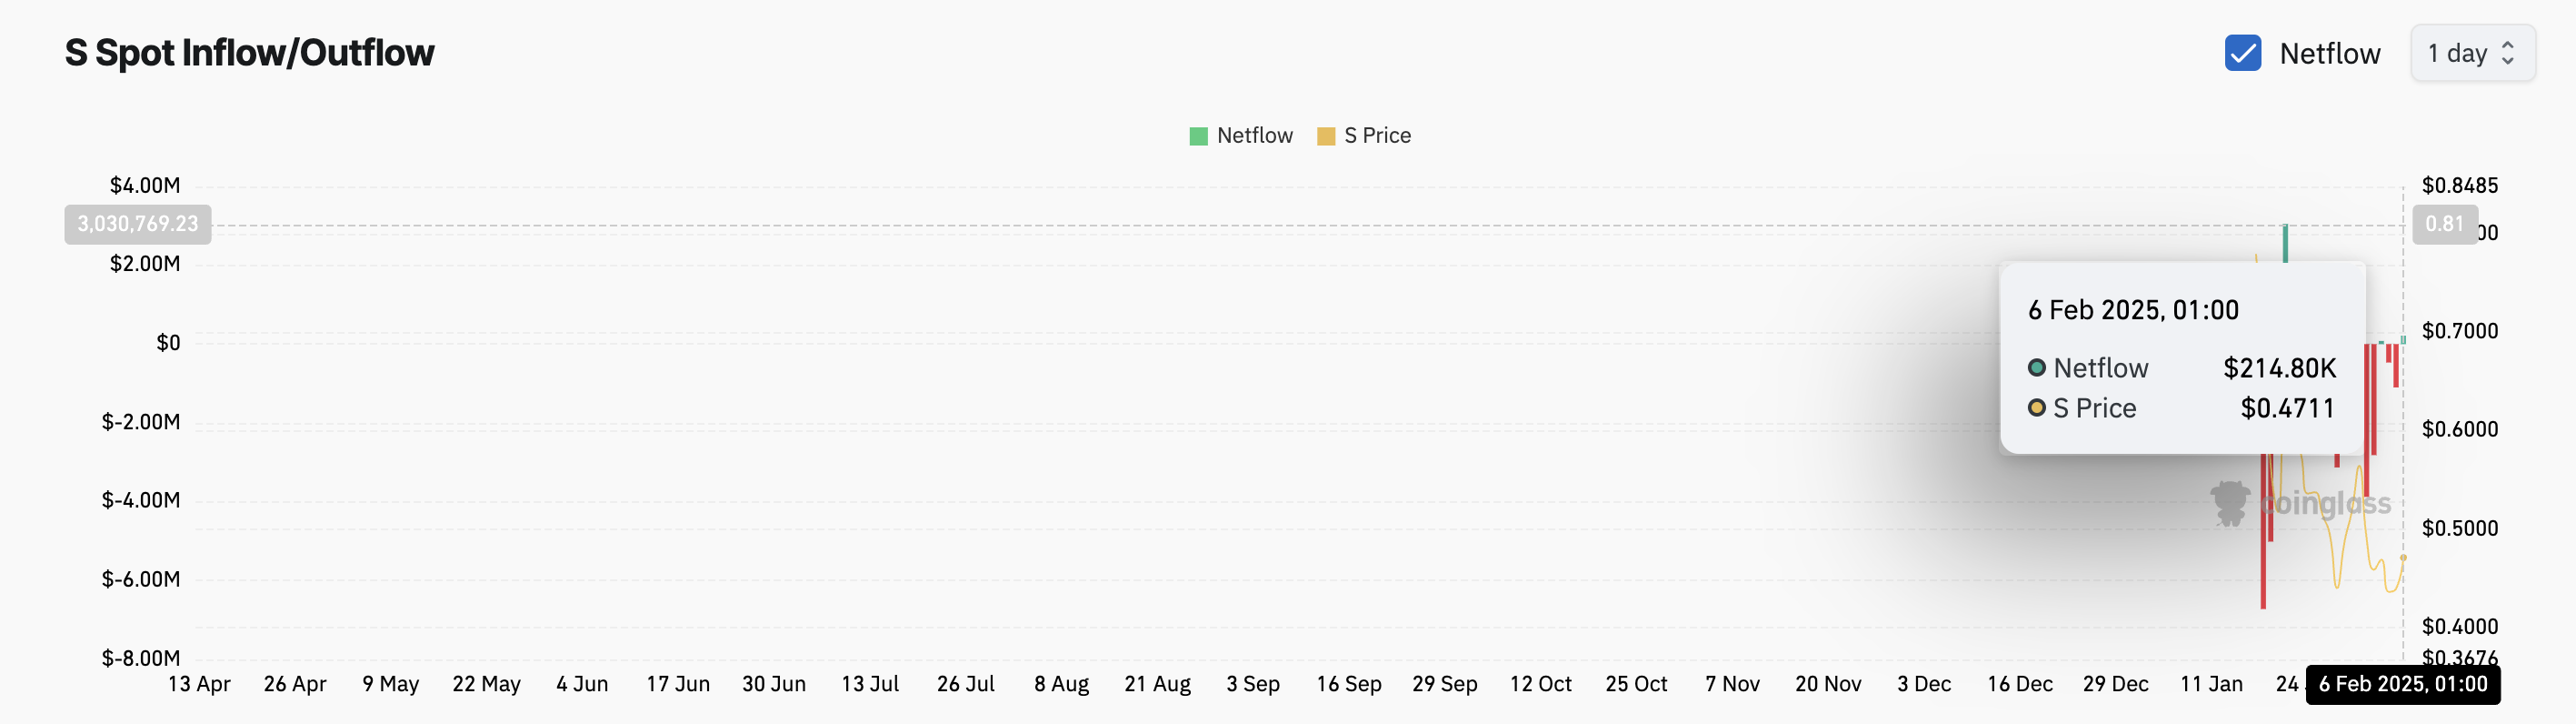Click the Netflow text beside the checkbox
Screen dimensions: 2576x724
tap(2329, 54)
